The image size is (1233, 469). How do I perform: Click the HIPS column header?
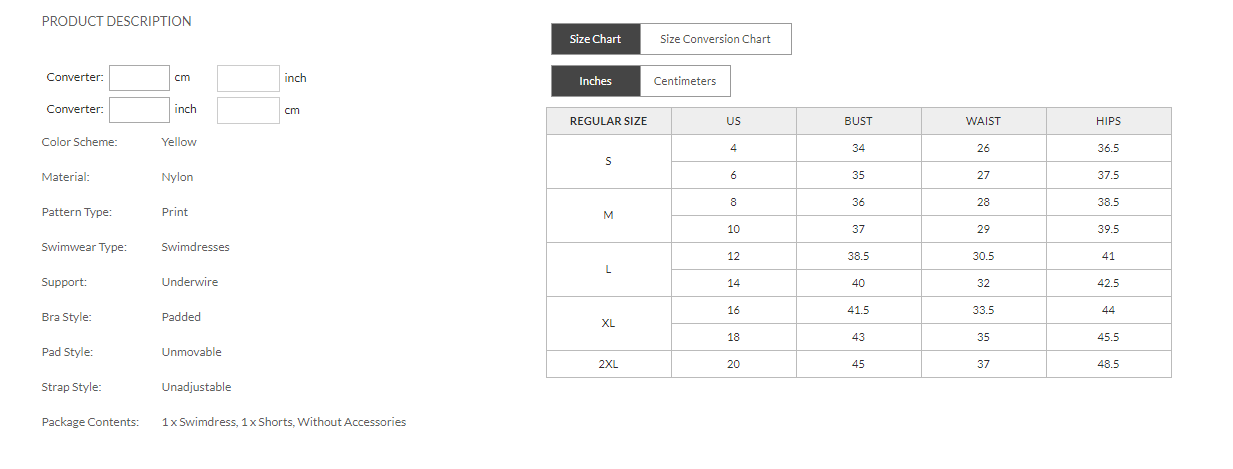[1108, 121]
